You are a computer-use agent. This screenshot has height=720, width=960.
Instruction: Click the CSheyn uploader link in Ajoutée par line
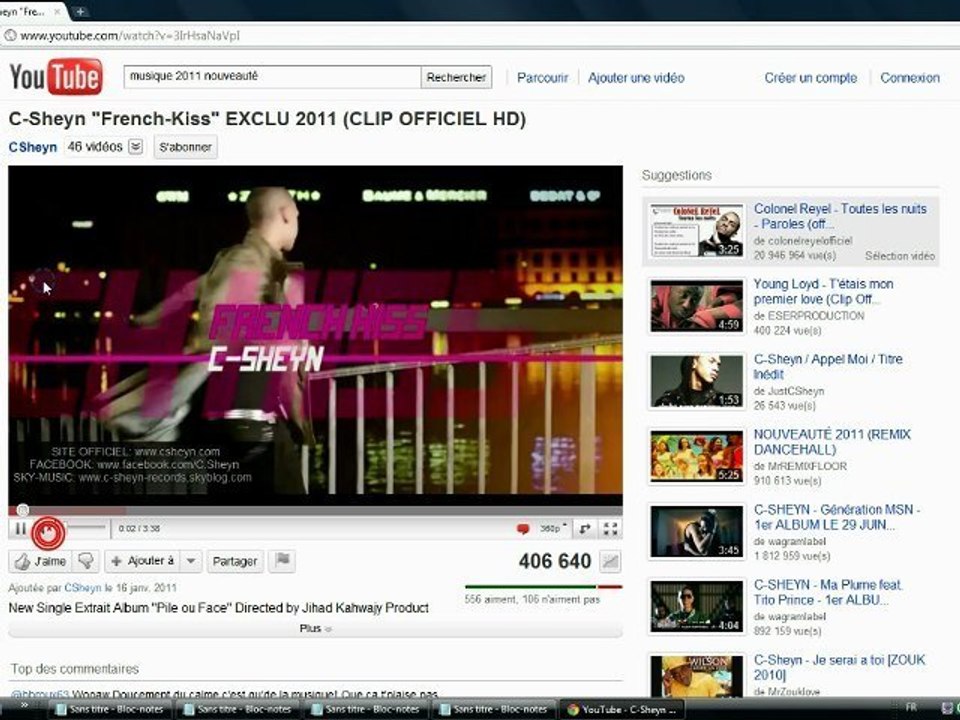pyautogui.click(x=83, y=588)
